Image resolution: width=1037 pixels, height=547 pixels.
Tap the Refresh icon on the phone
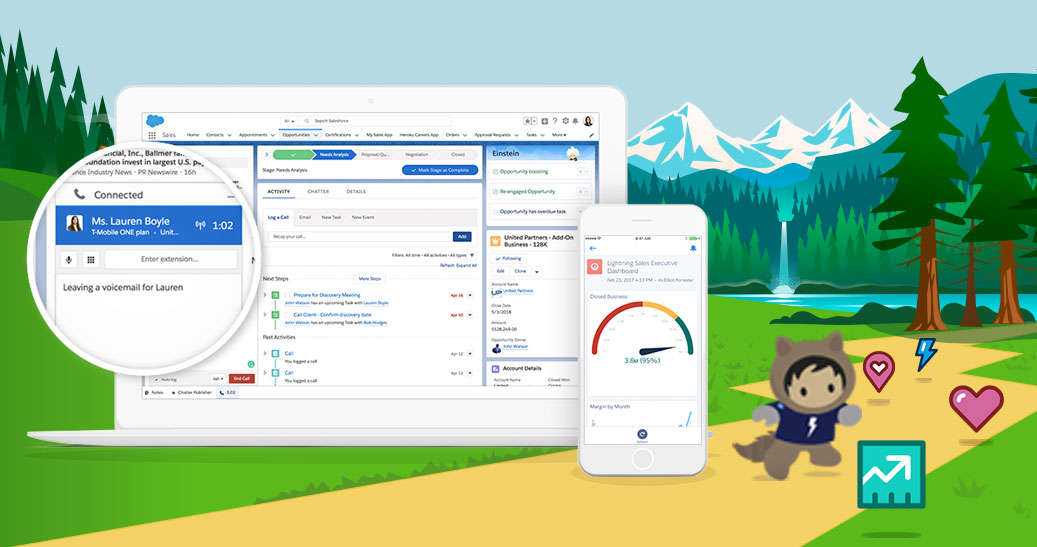coord(642,435)
